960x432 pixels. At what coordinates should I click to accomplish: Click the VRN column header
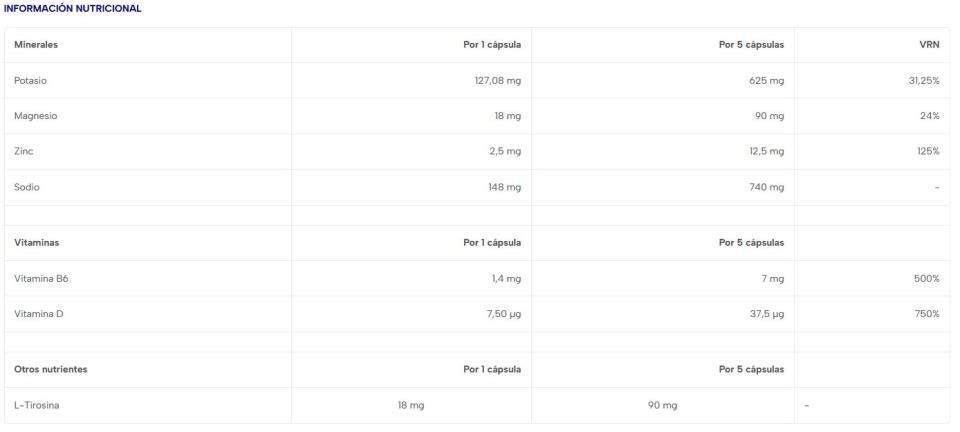(x=931, y=45)
